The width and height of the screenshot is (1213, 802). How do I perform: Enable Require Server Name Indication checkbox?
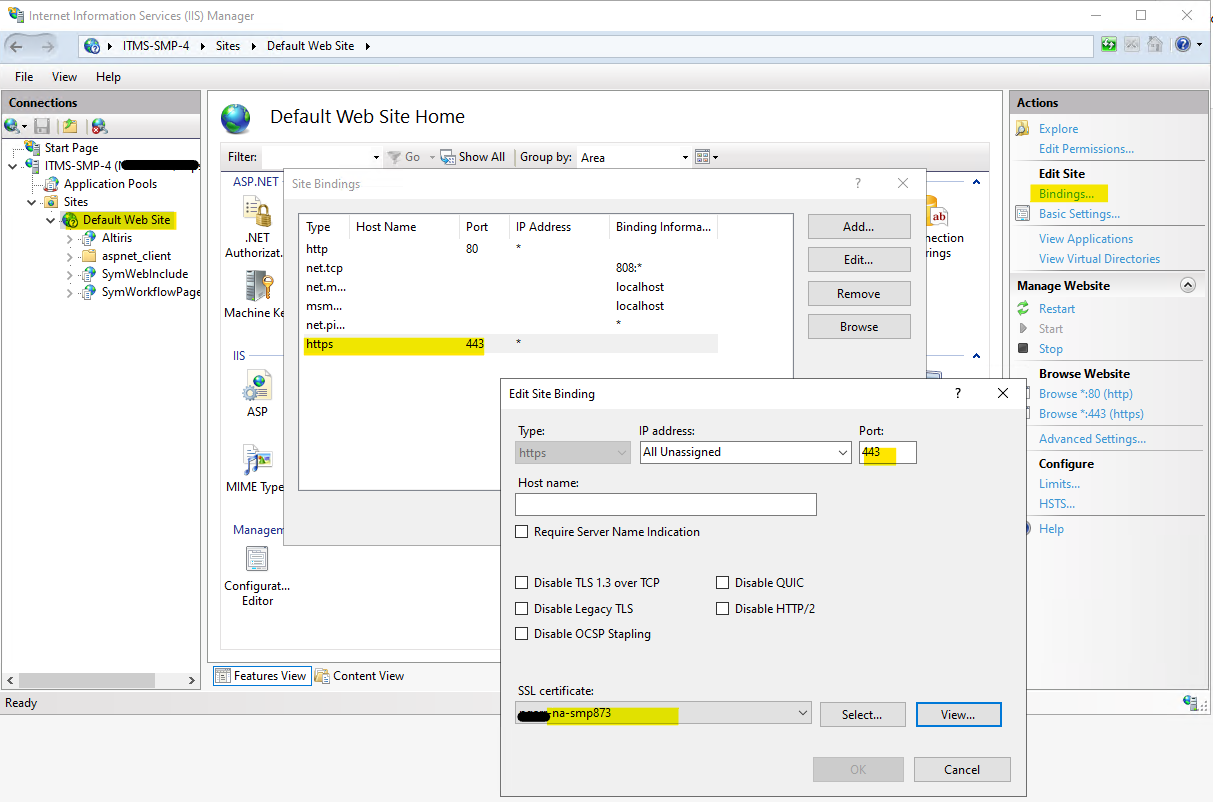tap(521, 532)
